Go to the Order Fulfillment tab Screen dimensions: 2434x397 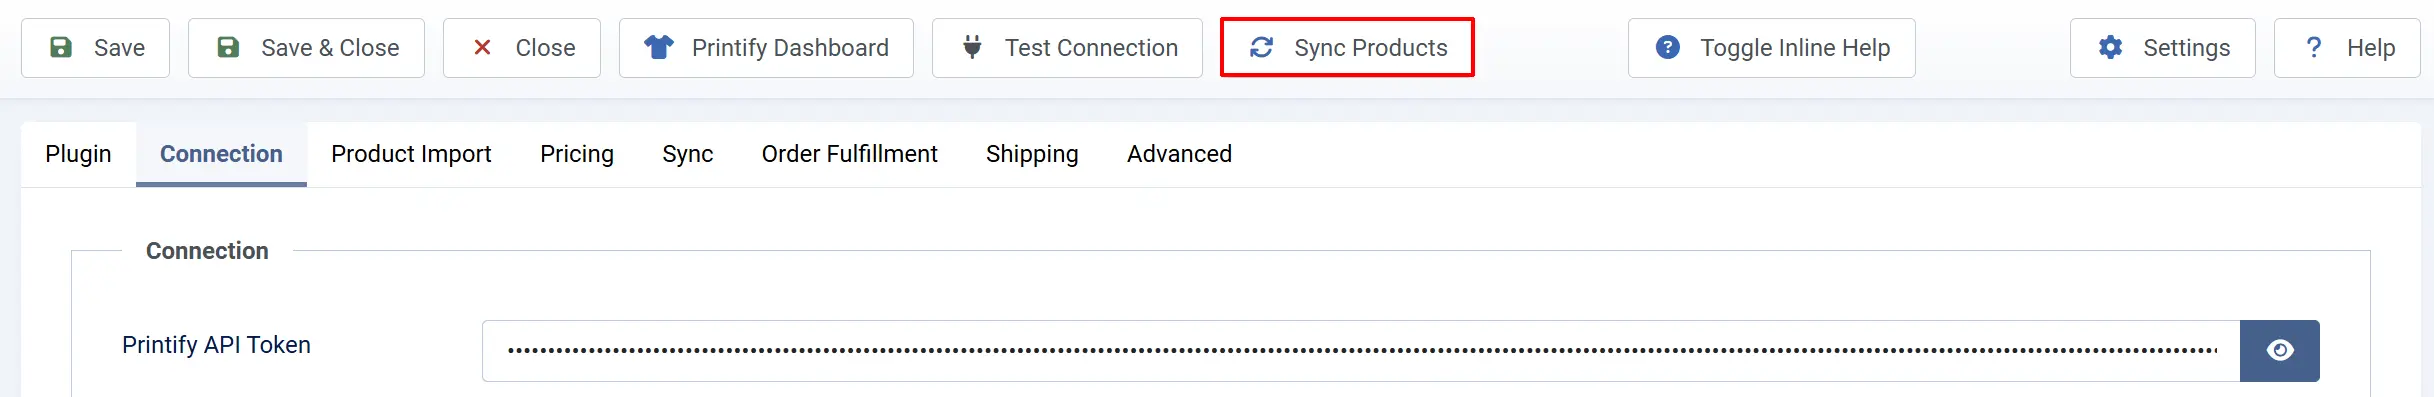[849, 154]
